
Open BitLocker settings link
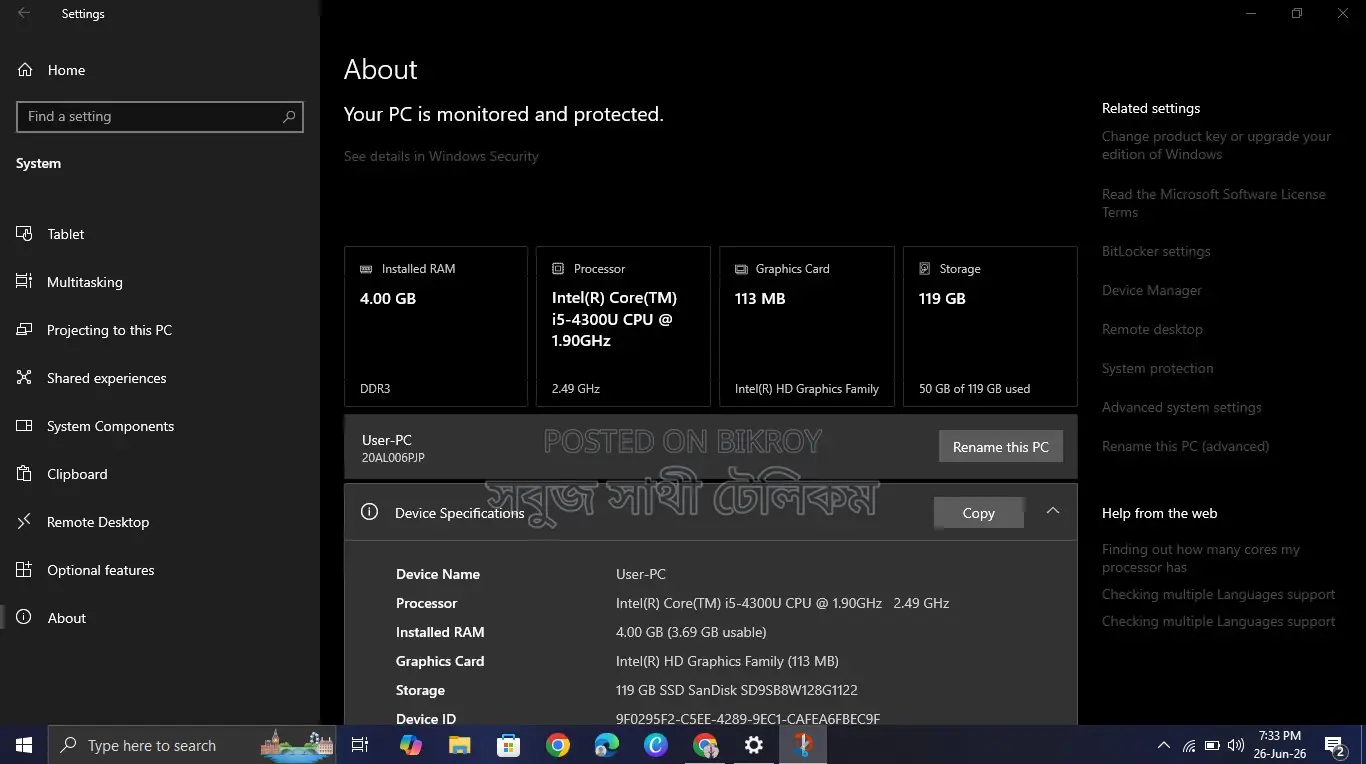1156,251
